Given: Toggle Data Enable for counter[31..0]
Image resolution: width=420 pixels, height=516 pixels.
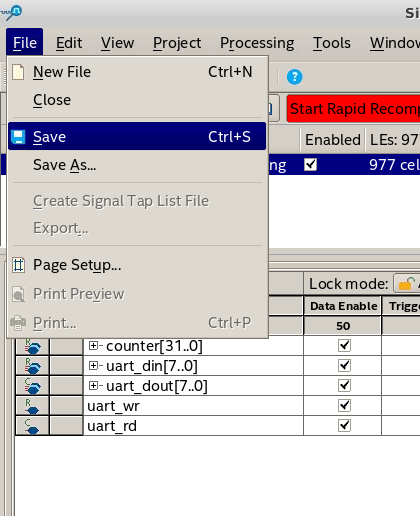Looking at the screenshot, I should pyautogui.click(x=344, y=345).
